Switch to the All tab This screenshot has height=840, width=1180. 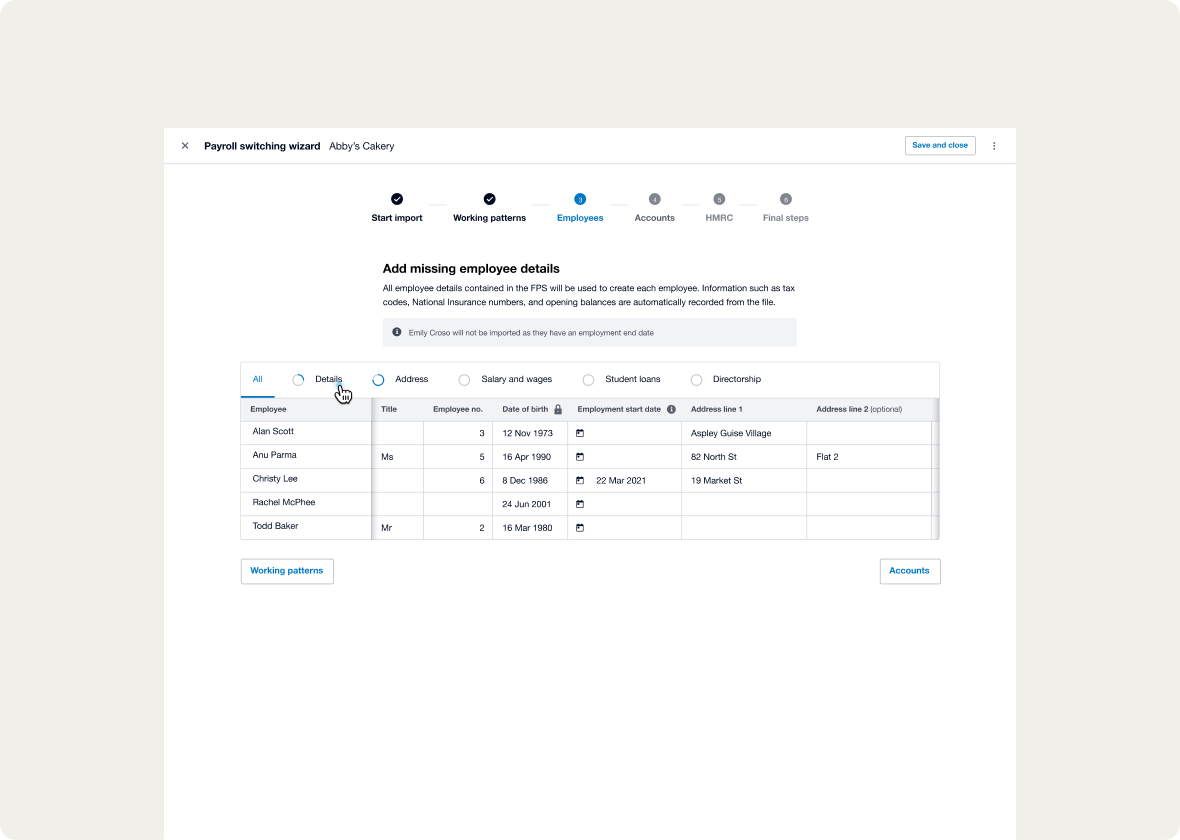click(x=258, y=380)
